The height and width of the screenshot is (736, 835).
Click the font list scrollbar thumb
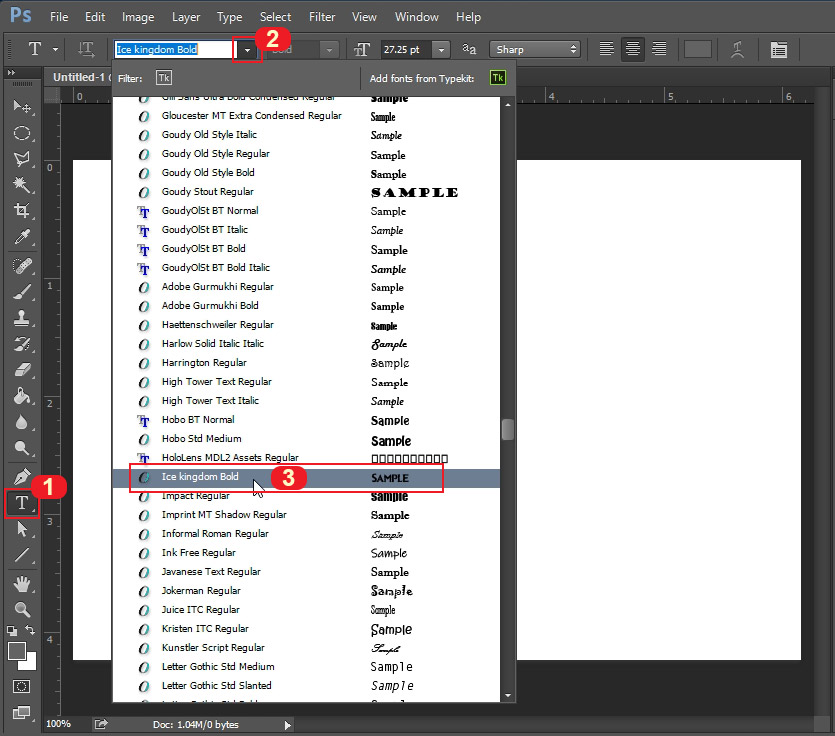507,430
